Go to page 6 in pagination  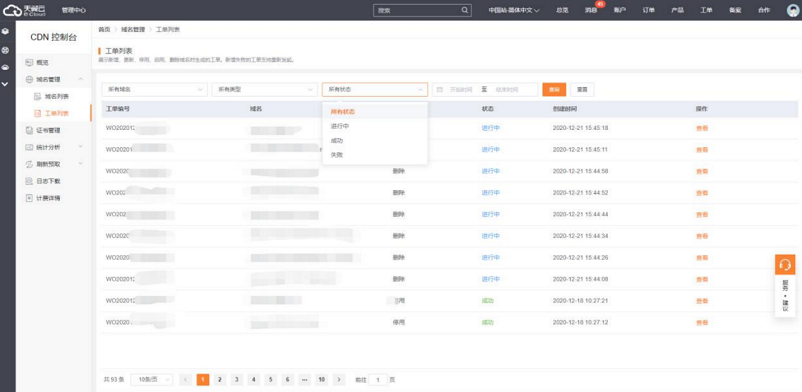click(x=287, y=380)
